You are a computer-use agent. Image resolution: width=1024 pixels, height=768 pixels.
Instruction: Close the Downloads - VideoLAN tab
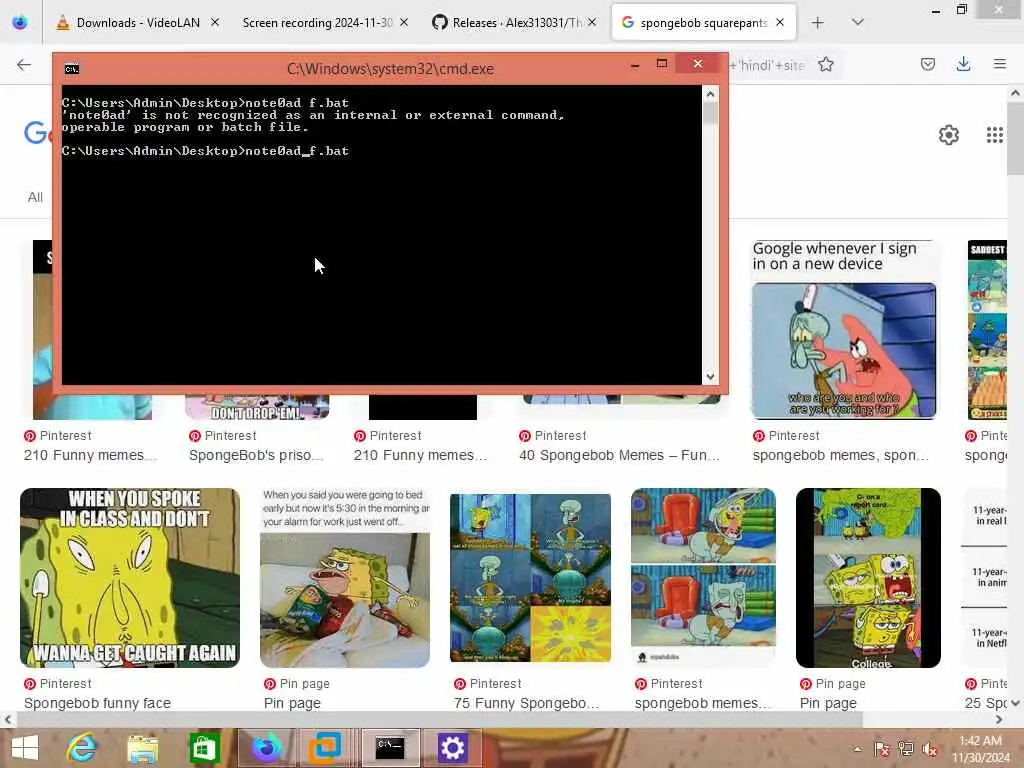[215, 23]
